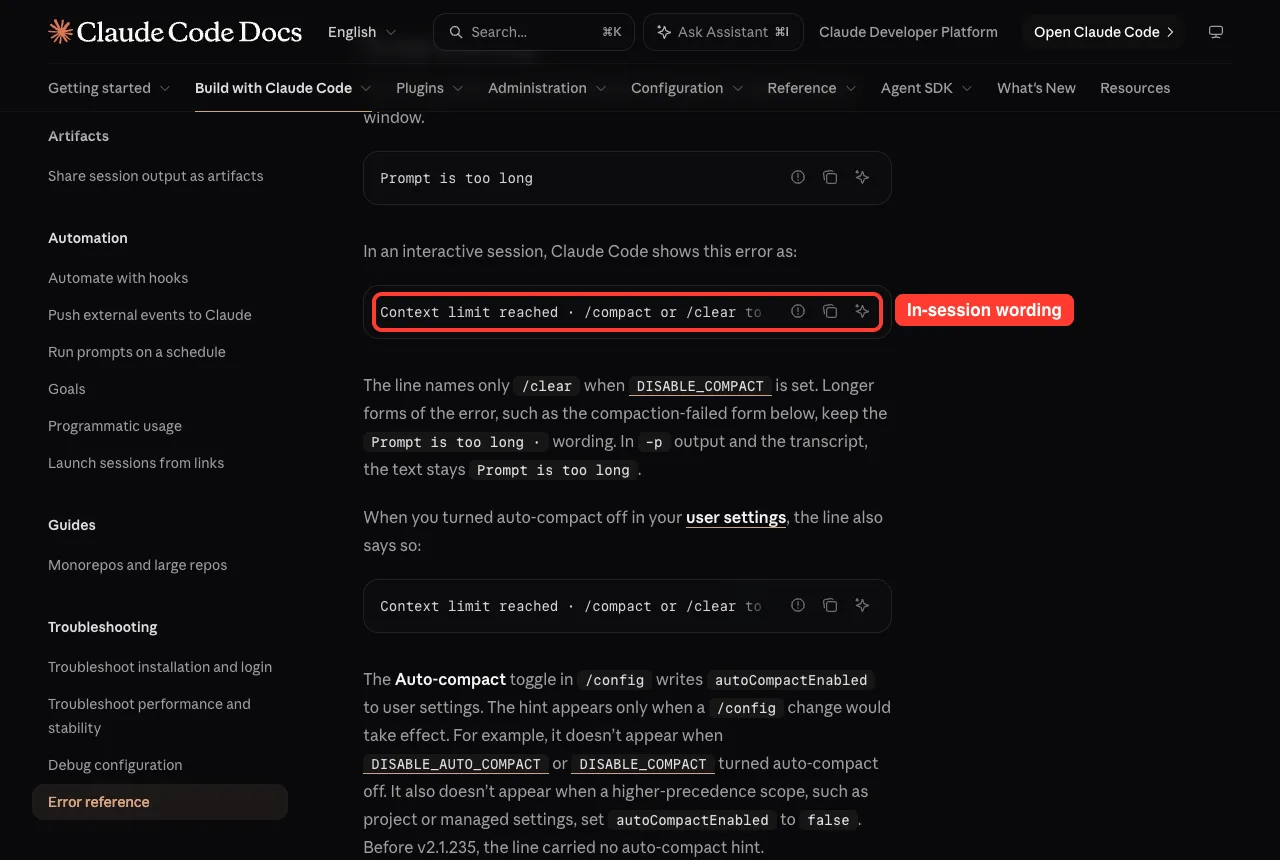
Task: Click the Search input field
Action: pos(534,32)
